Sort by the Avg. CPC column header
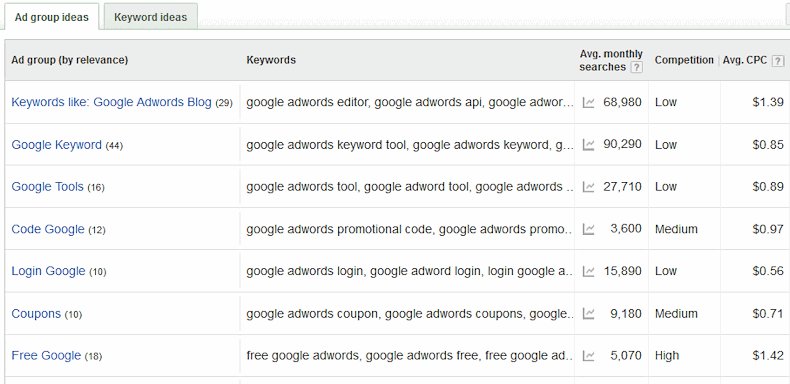Screen dimensions: 790x384 (x=745, y=60)
